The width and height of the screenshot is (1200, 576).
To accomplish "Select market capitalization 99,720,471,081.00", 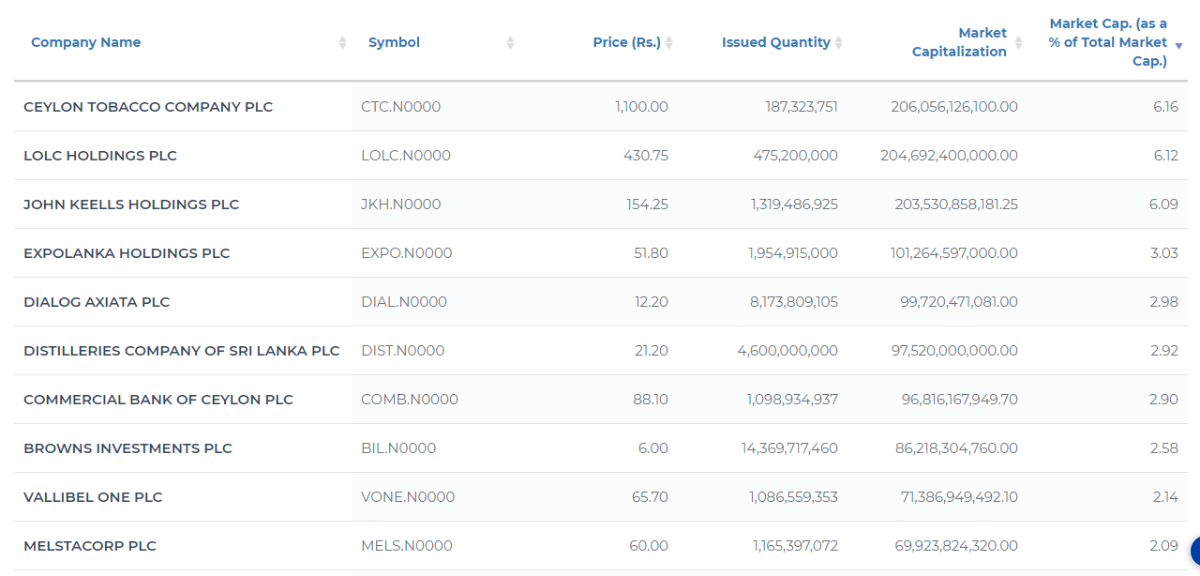I will coord(959,302).
